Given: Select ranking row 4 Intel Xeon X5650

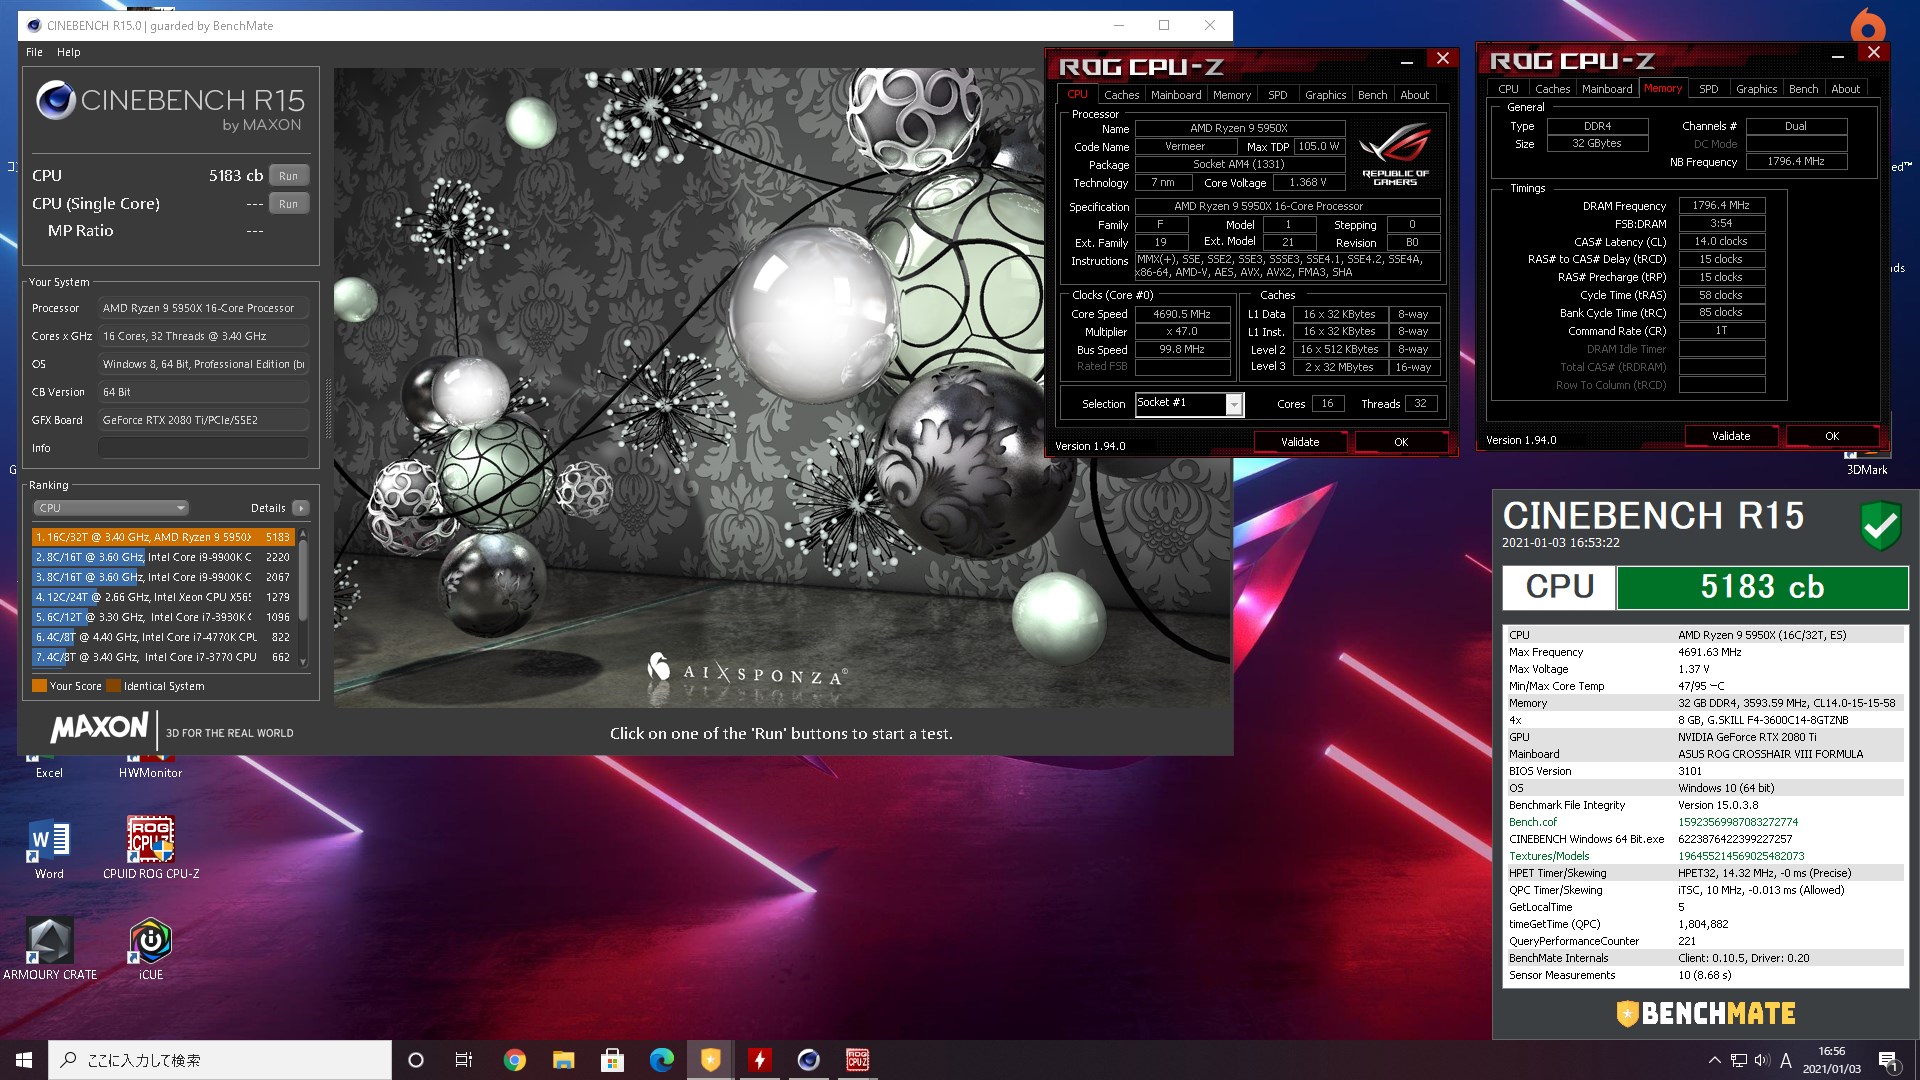Looking at the screenshot, I should tap(163, 597).
